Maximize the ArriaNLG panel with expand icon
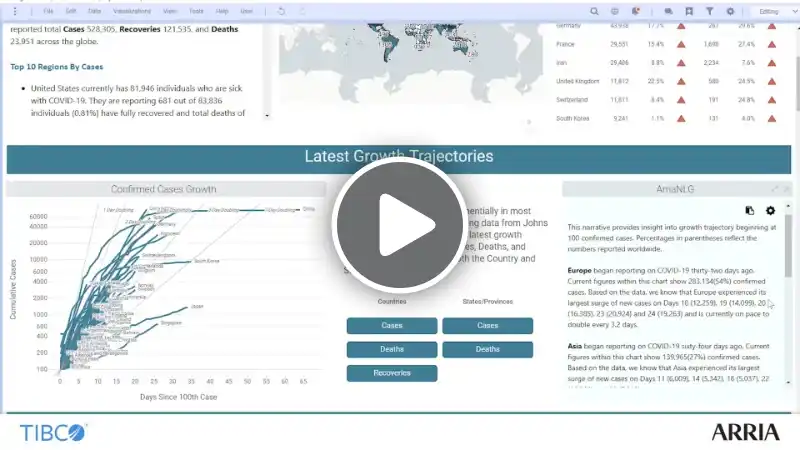Image resolution: width=800 pixels, height=450 pixels. 775,189
